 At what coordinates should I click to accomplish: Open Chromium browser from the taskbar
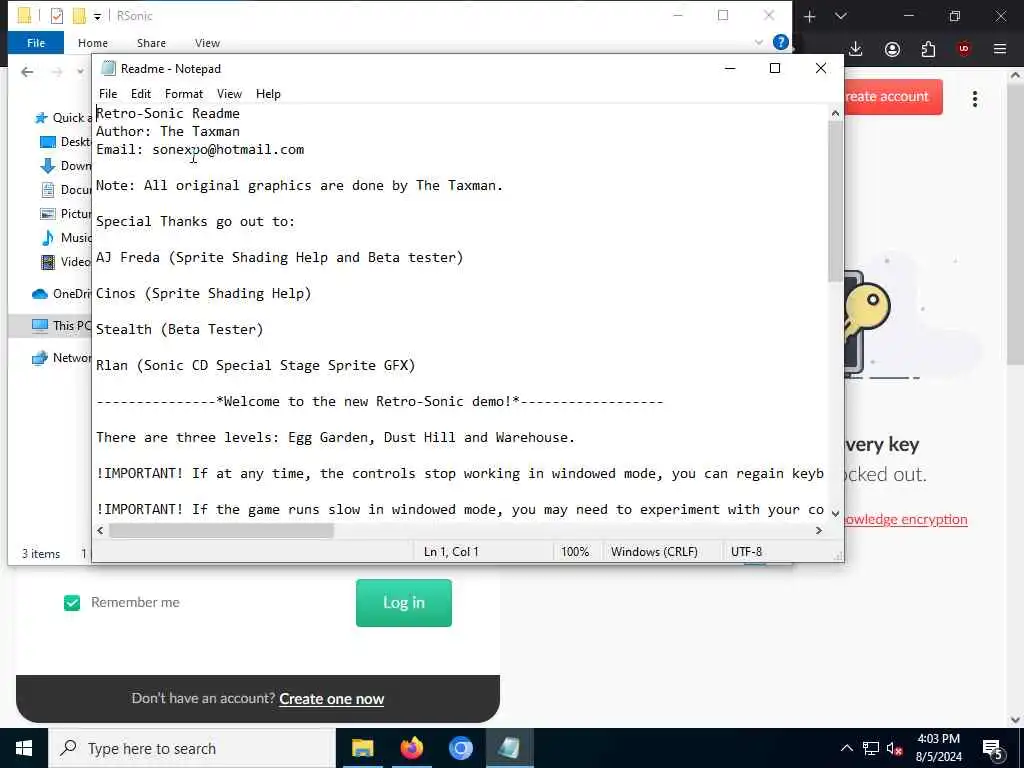(460, 748)
